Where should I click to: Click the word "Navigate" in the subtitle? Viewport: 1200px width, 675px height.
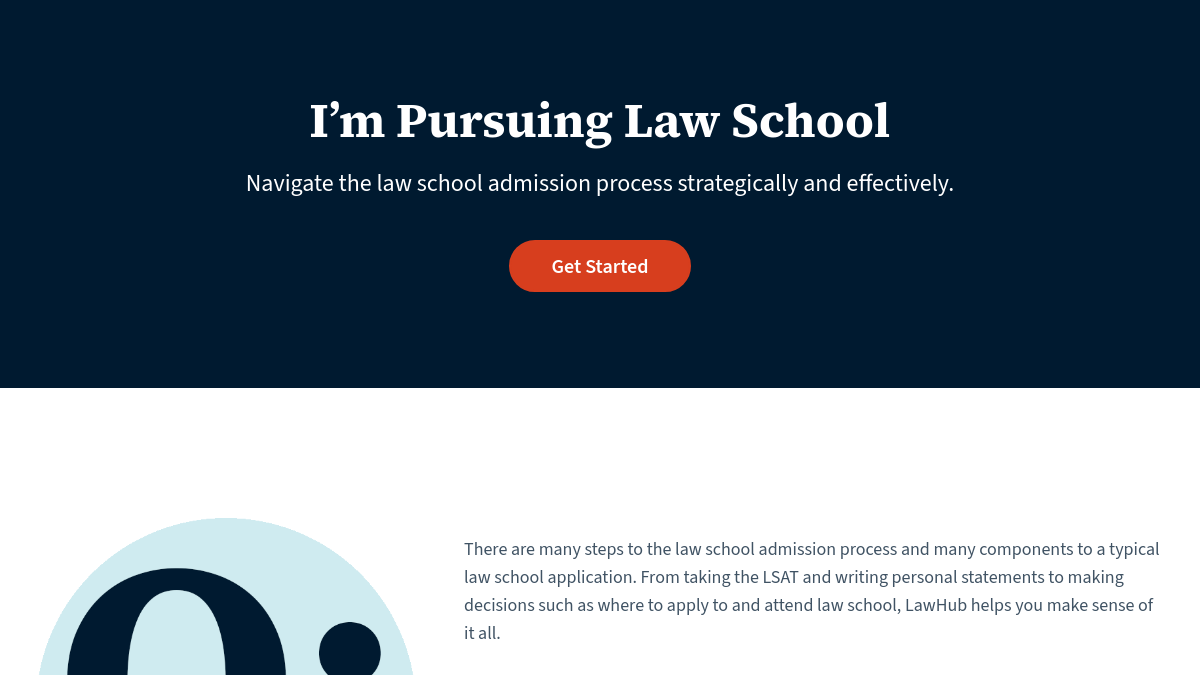pos(289,184)
